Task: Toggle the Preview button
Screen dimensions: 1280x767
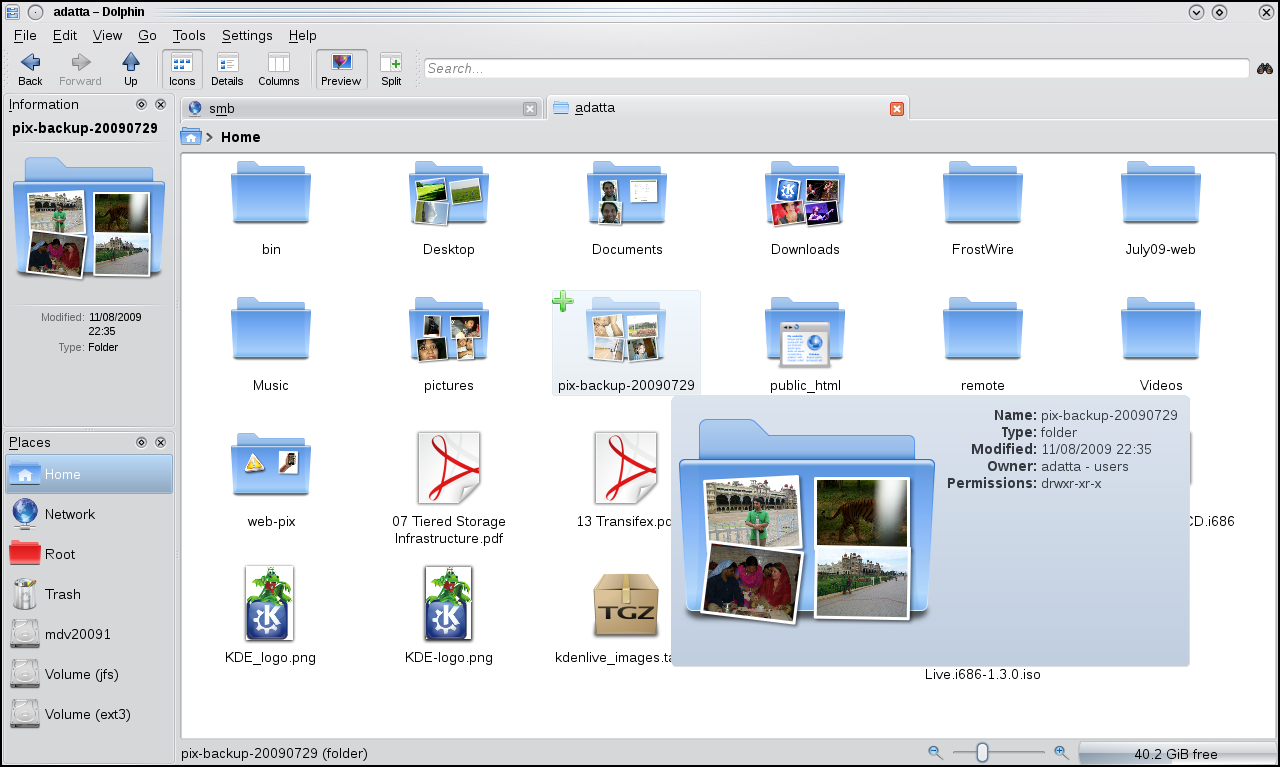Action: 341,69
